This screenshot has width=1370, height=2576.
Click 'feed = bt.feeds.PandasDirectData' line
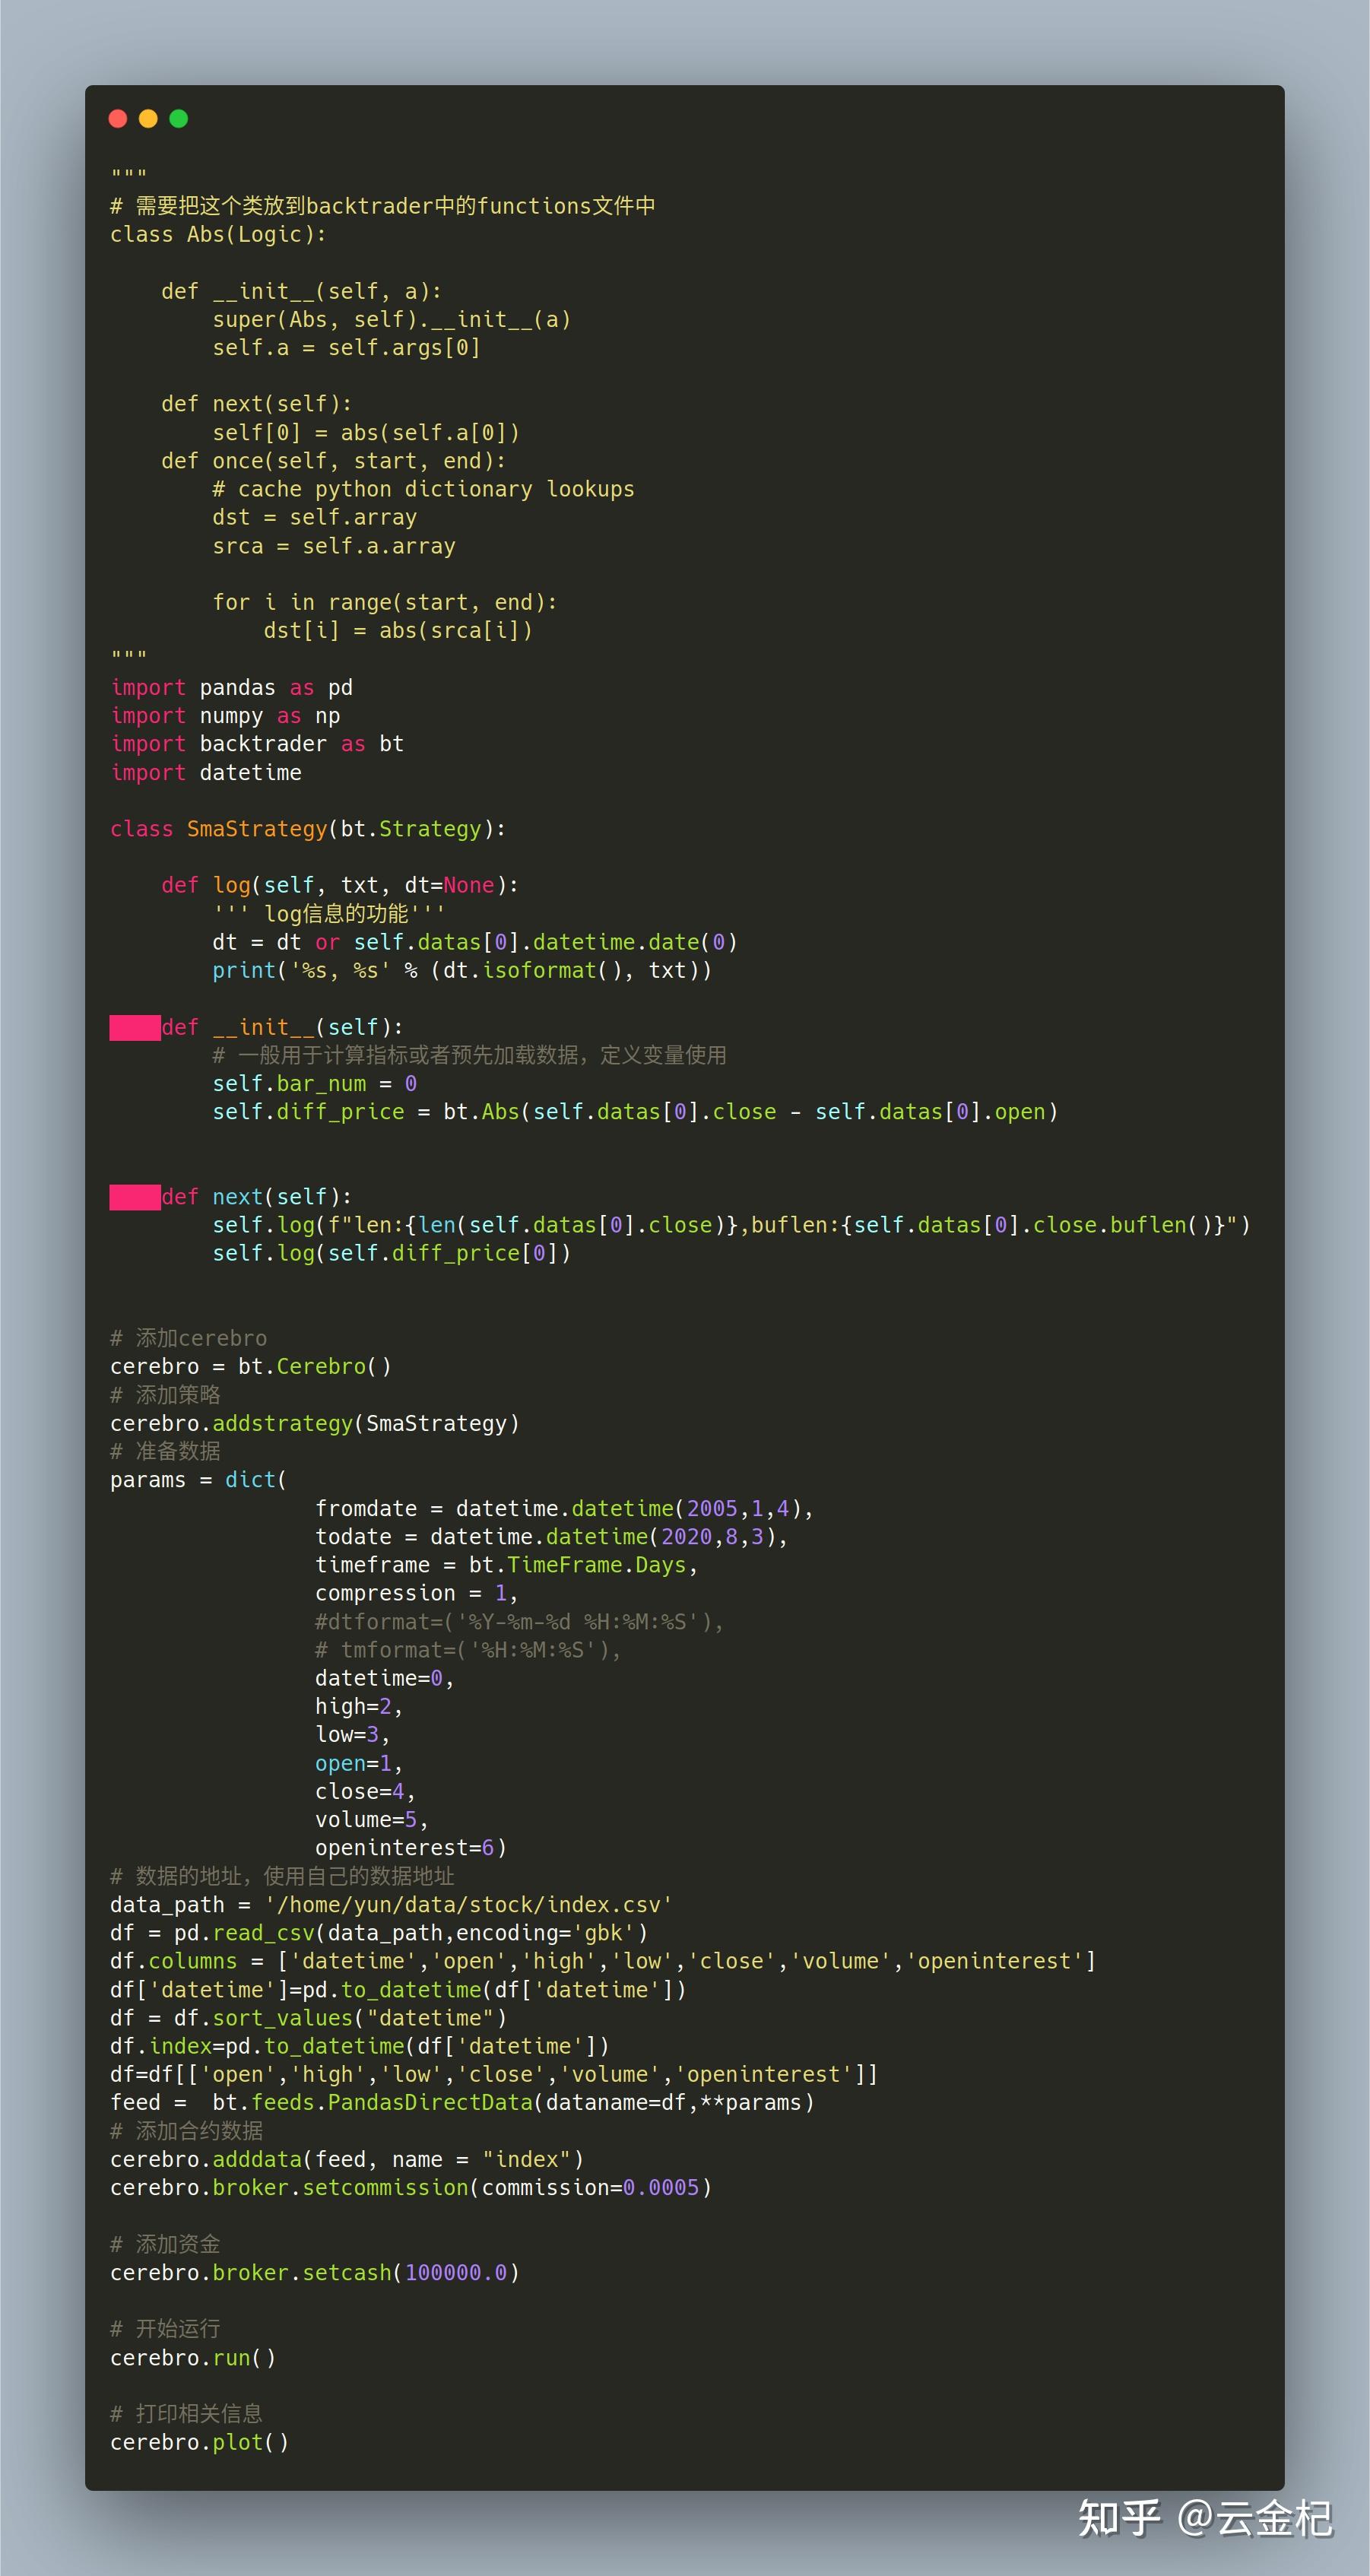[x=462, y=2102]
